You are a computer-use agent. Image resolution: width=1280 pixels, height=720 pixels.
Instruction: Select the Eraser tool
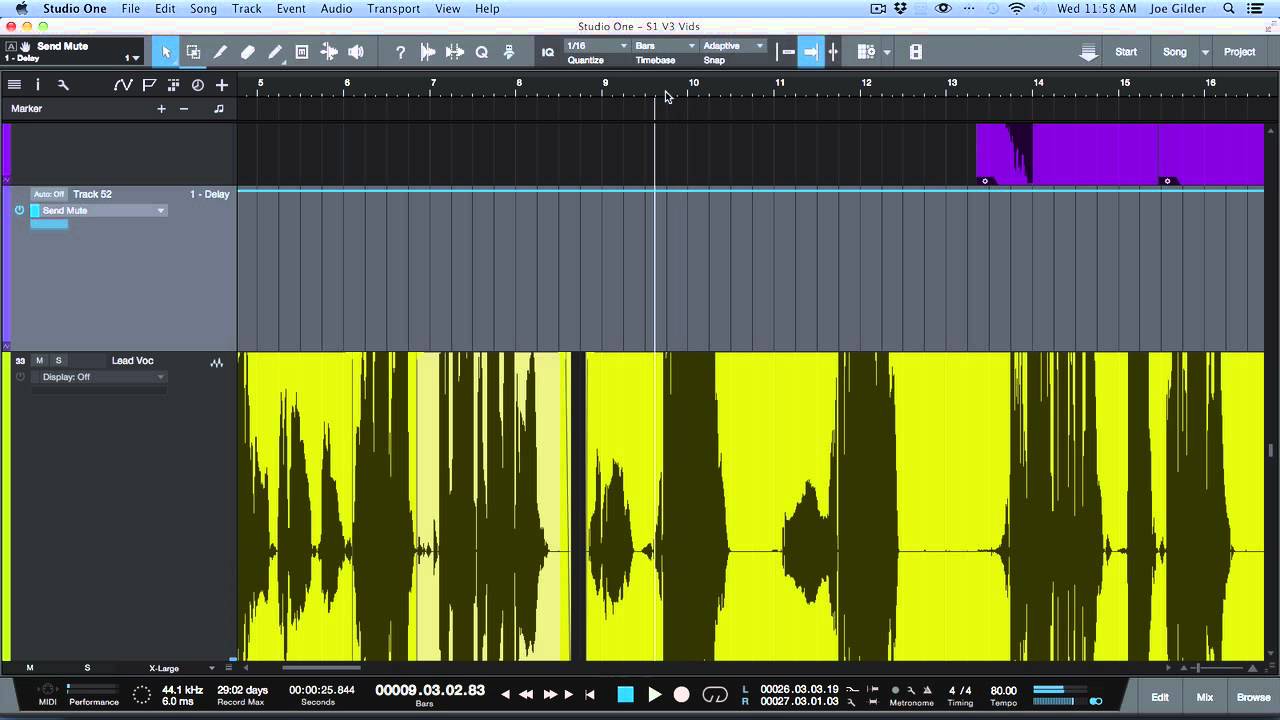[x=247, y=52]
